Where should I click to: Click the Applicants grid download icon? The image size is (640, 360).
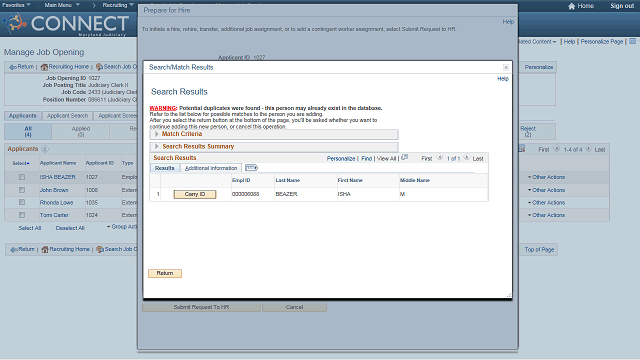(x=522, y=149)
